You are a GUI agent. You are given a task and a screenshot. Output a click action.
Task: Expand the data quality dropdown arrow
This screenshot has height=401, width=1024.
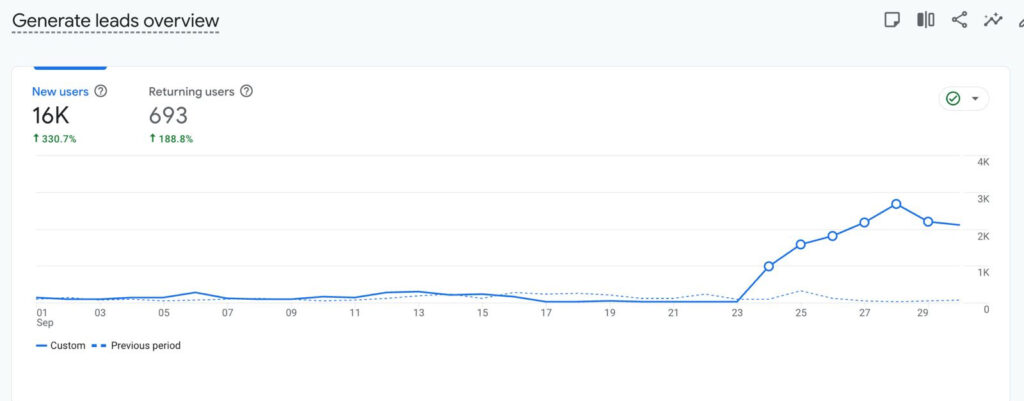pos(975,99)
